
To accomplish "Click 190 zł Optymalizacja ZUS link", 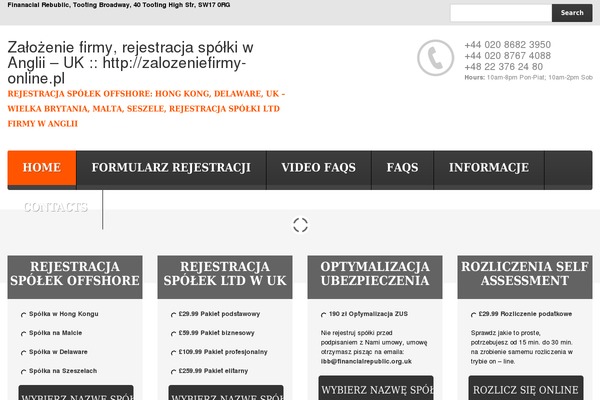I will pyautogui.click(x=368, y=314).
